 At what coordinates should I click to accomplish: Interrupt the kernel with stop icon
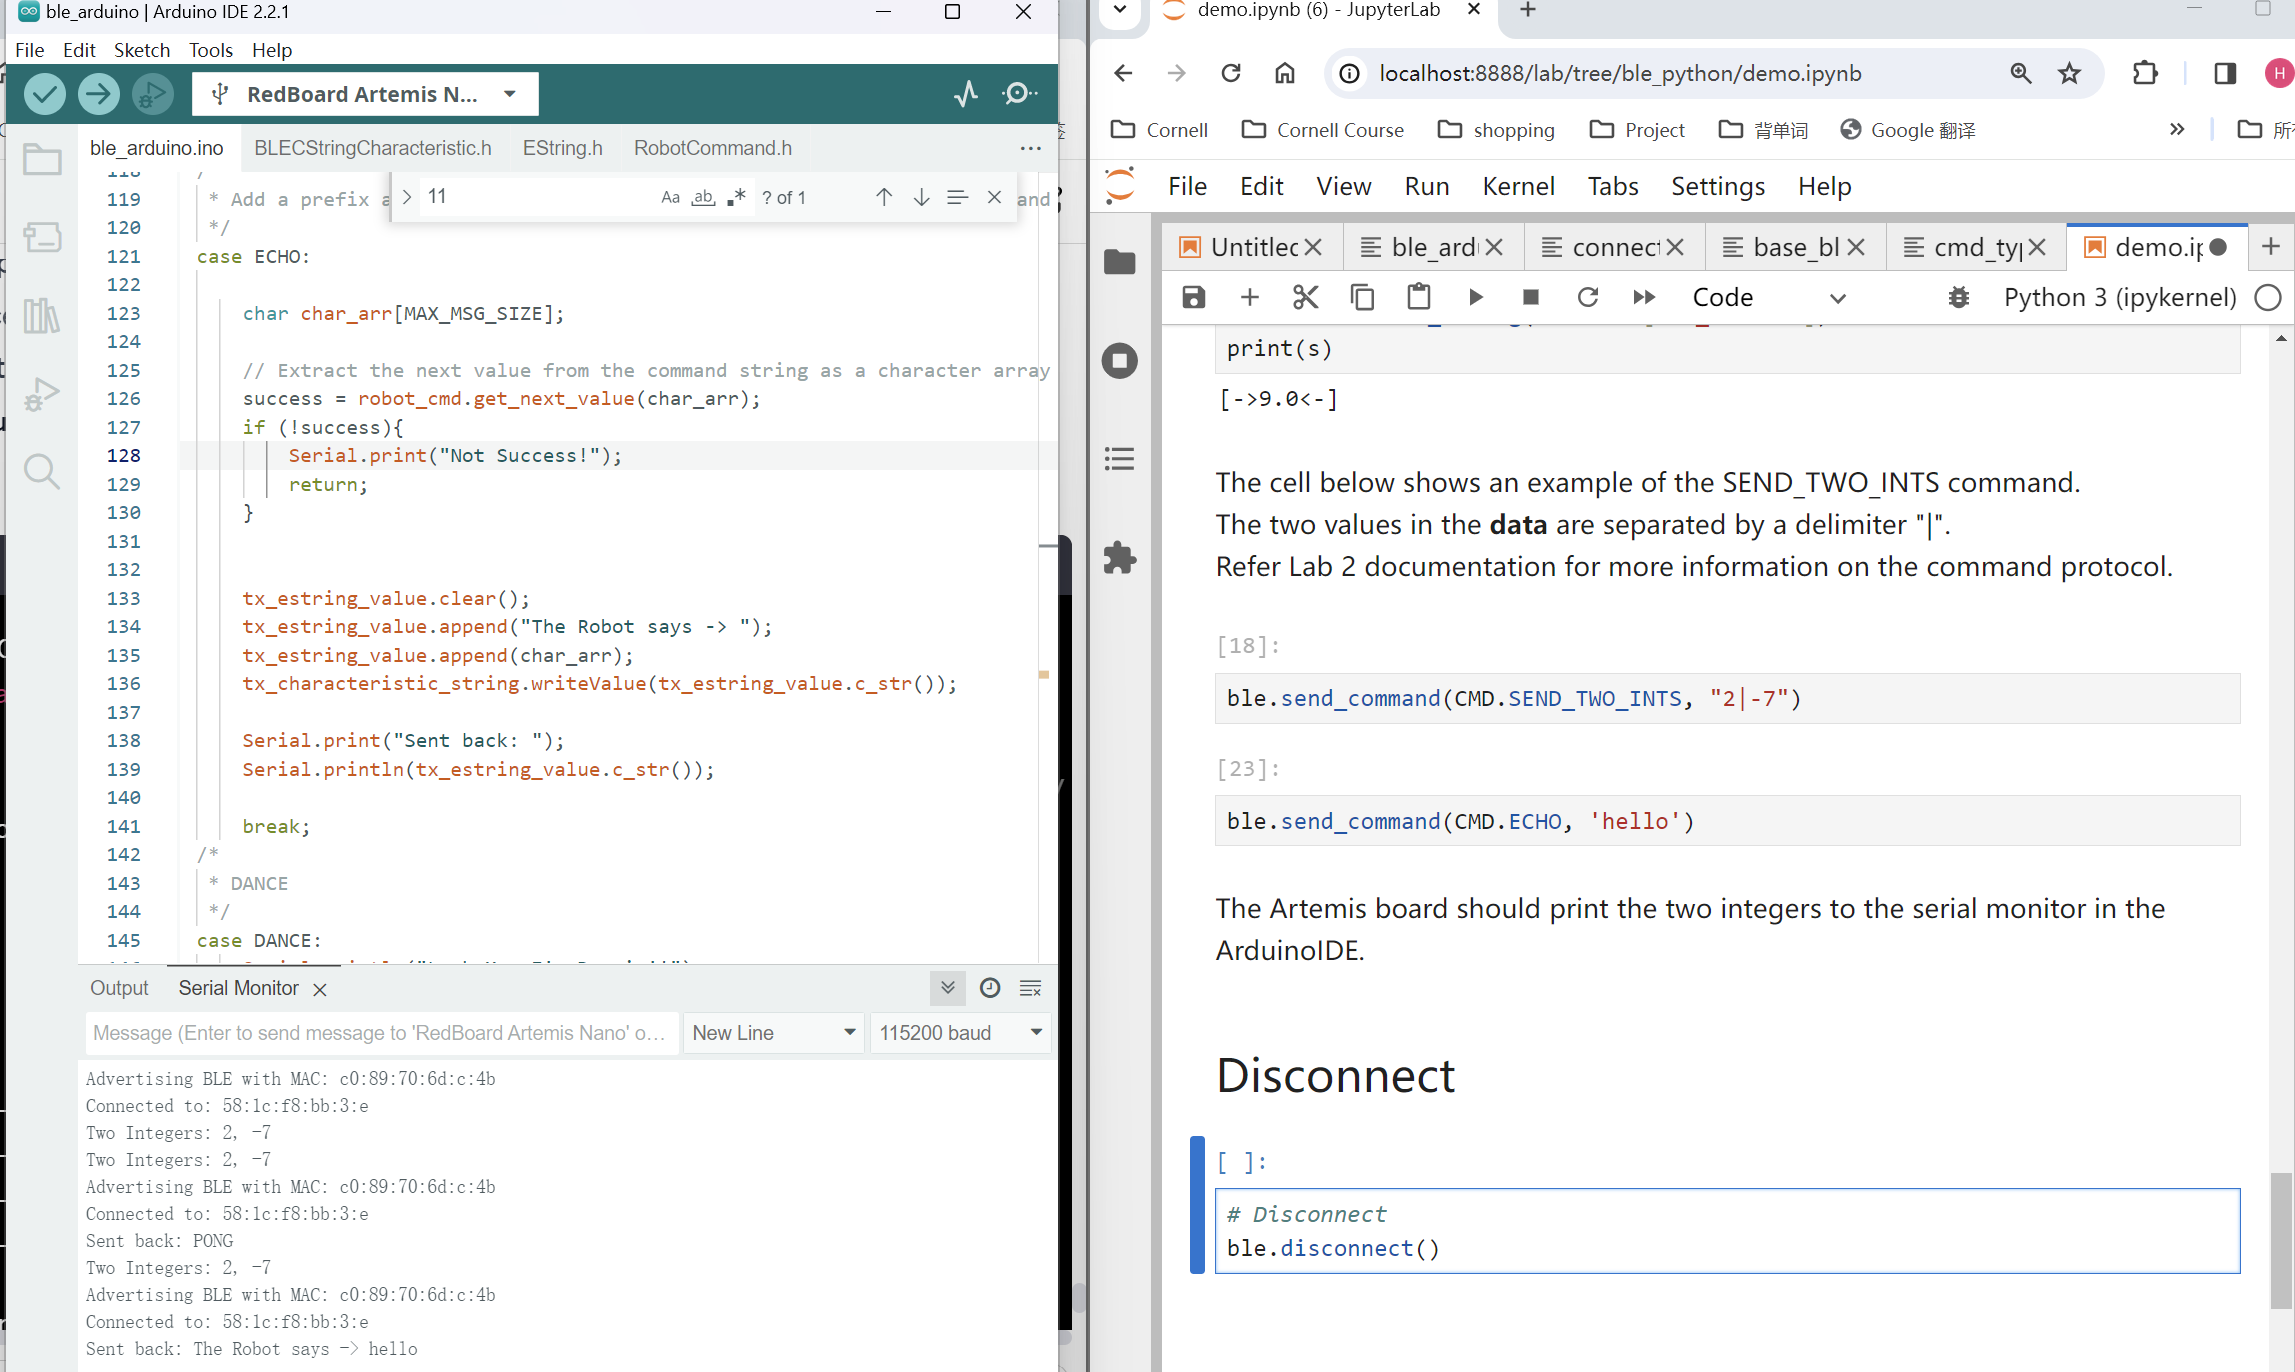(1531, 297)
